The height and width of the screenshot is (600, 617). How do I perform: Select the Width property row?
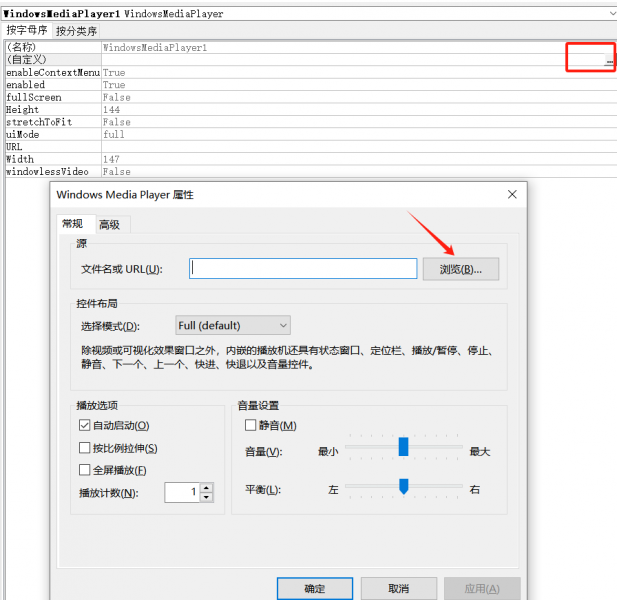pyautogui.click(x=311, y=159)
